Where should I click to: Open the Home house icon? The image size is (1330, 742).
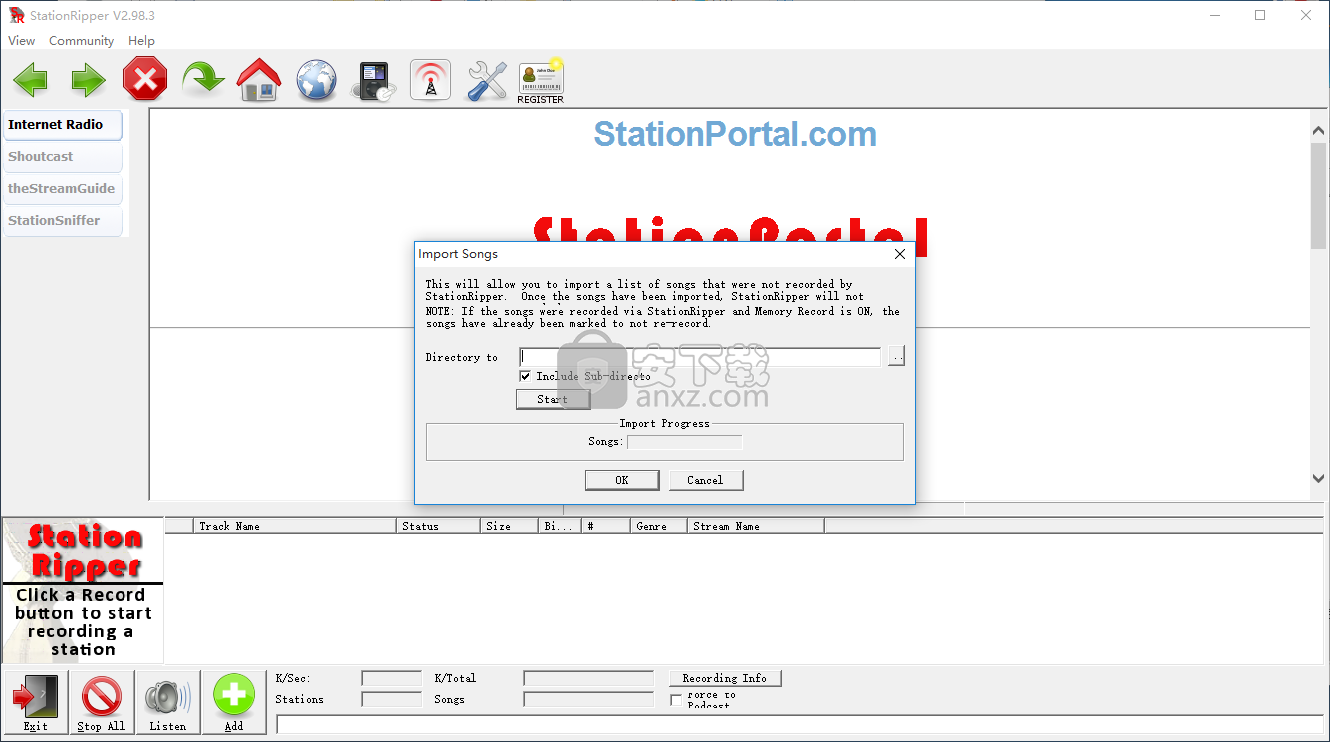[259, 79]
